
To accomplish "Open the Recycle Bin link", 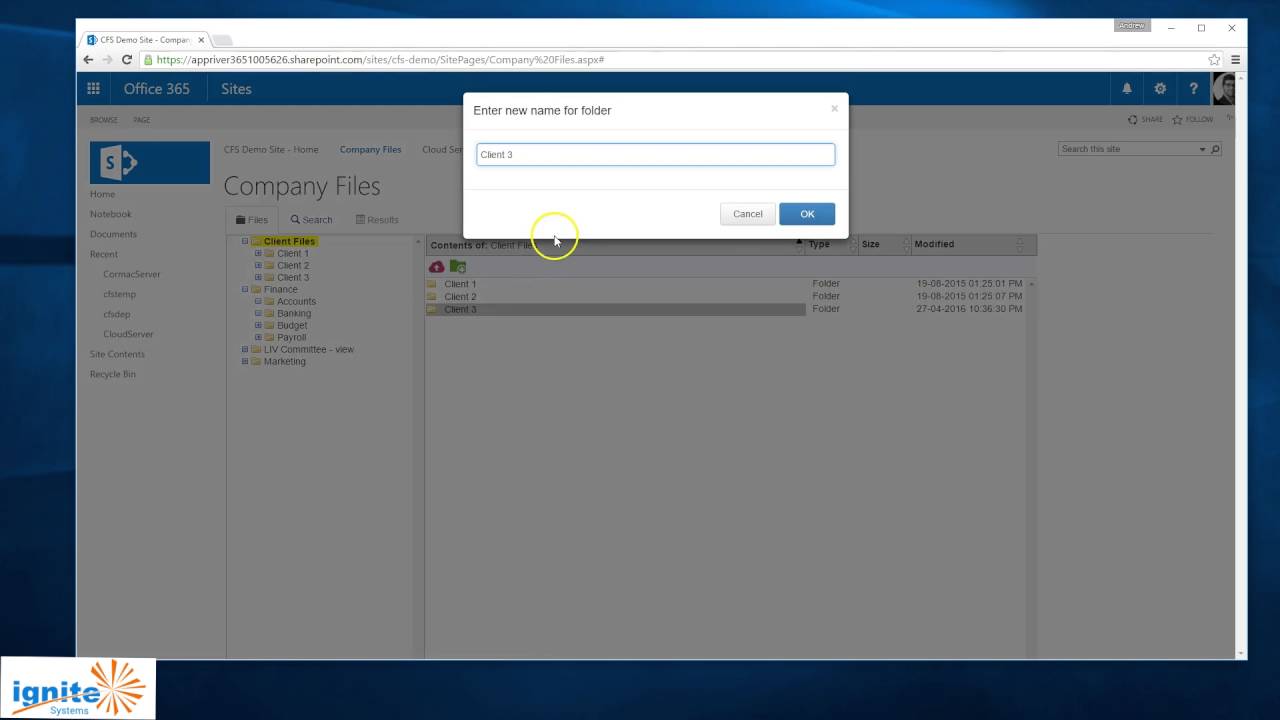I will (x=113, y=374).
